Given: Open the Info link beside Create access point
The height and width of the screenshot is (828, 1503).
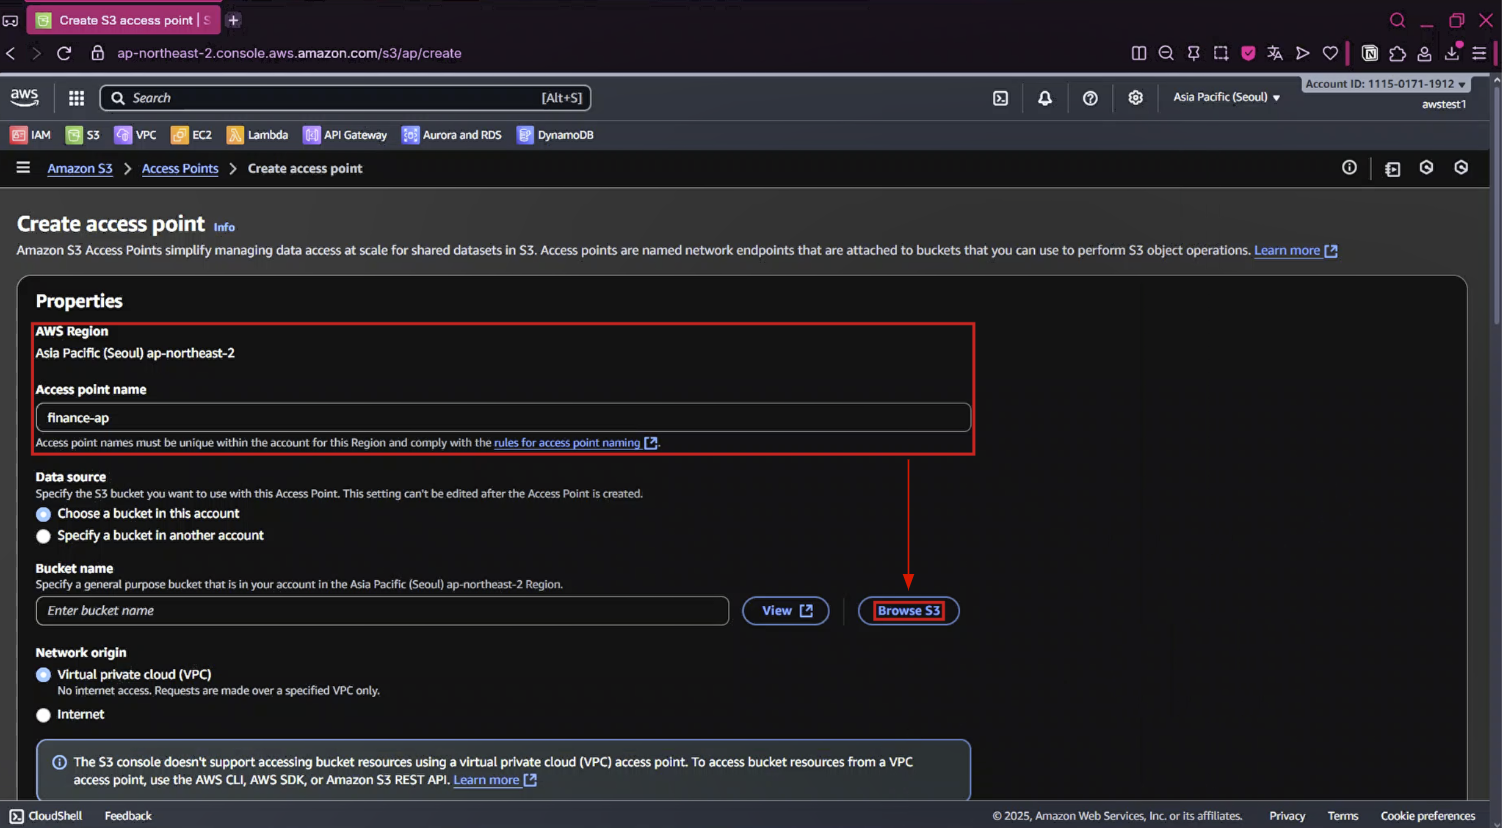Looking at the screenshot, I should tap(224, 227).
